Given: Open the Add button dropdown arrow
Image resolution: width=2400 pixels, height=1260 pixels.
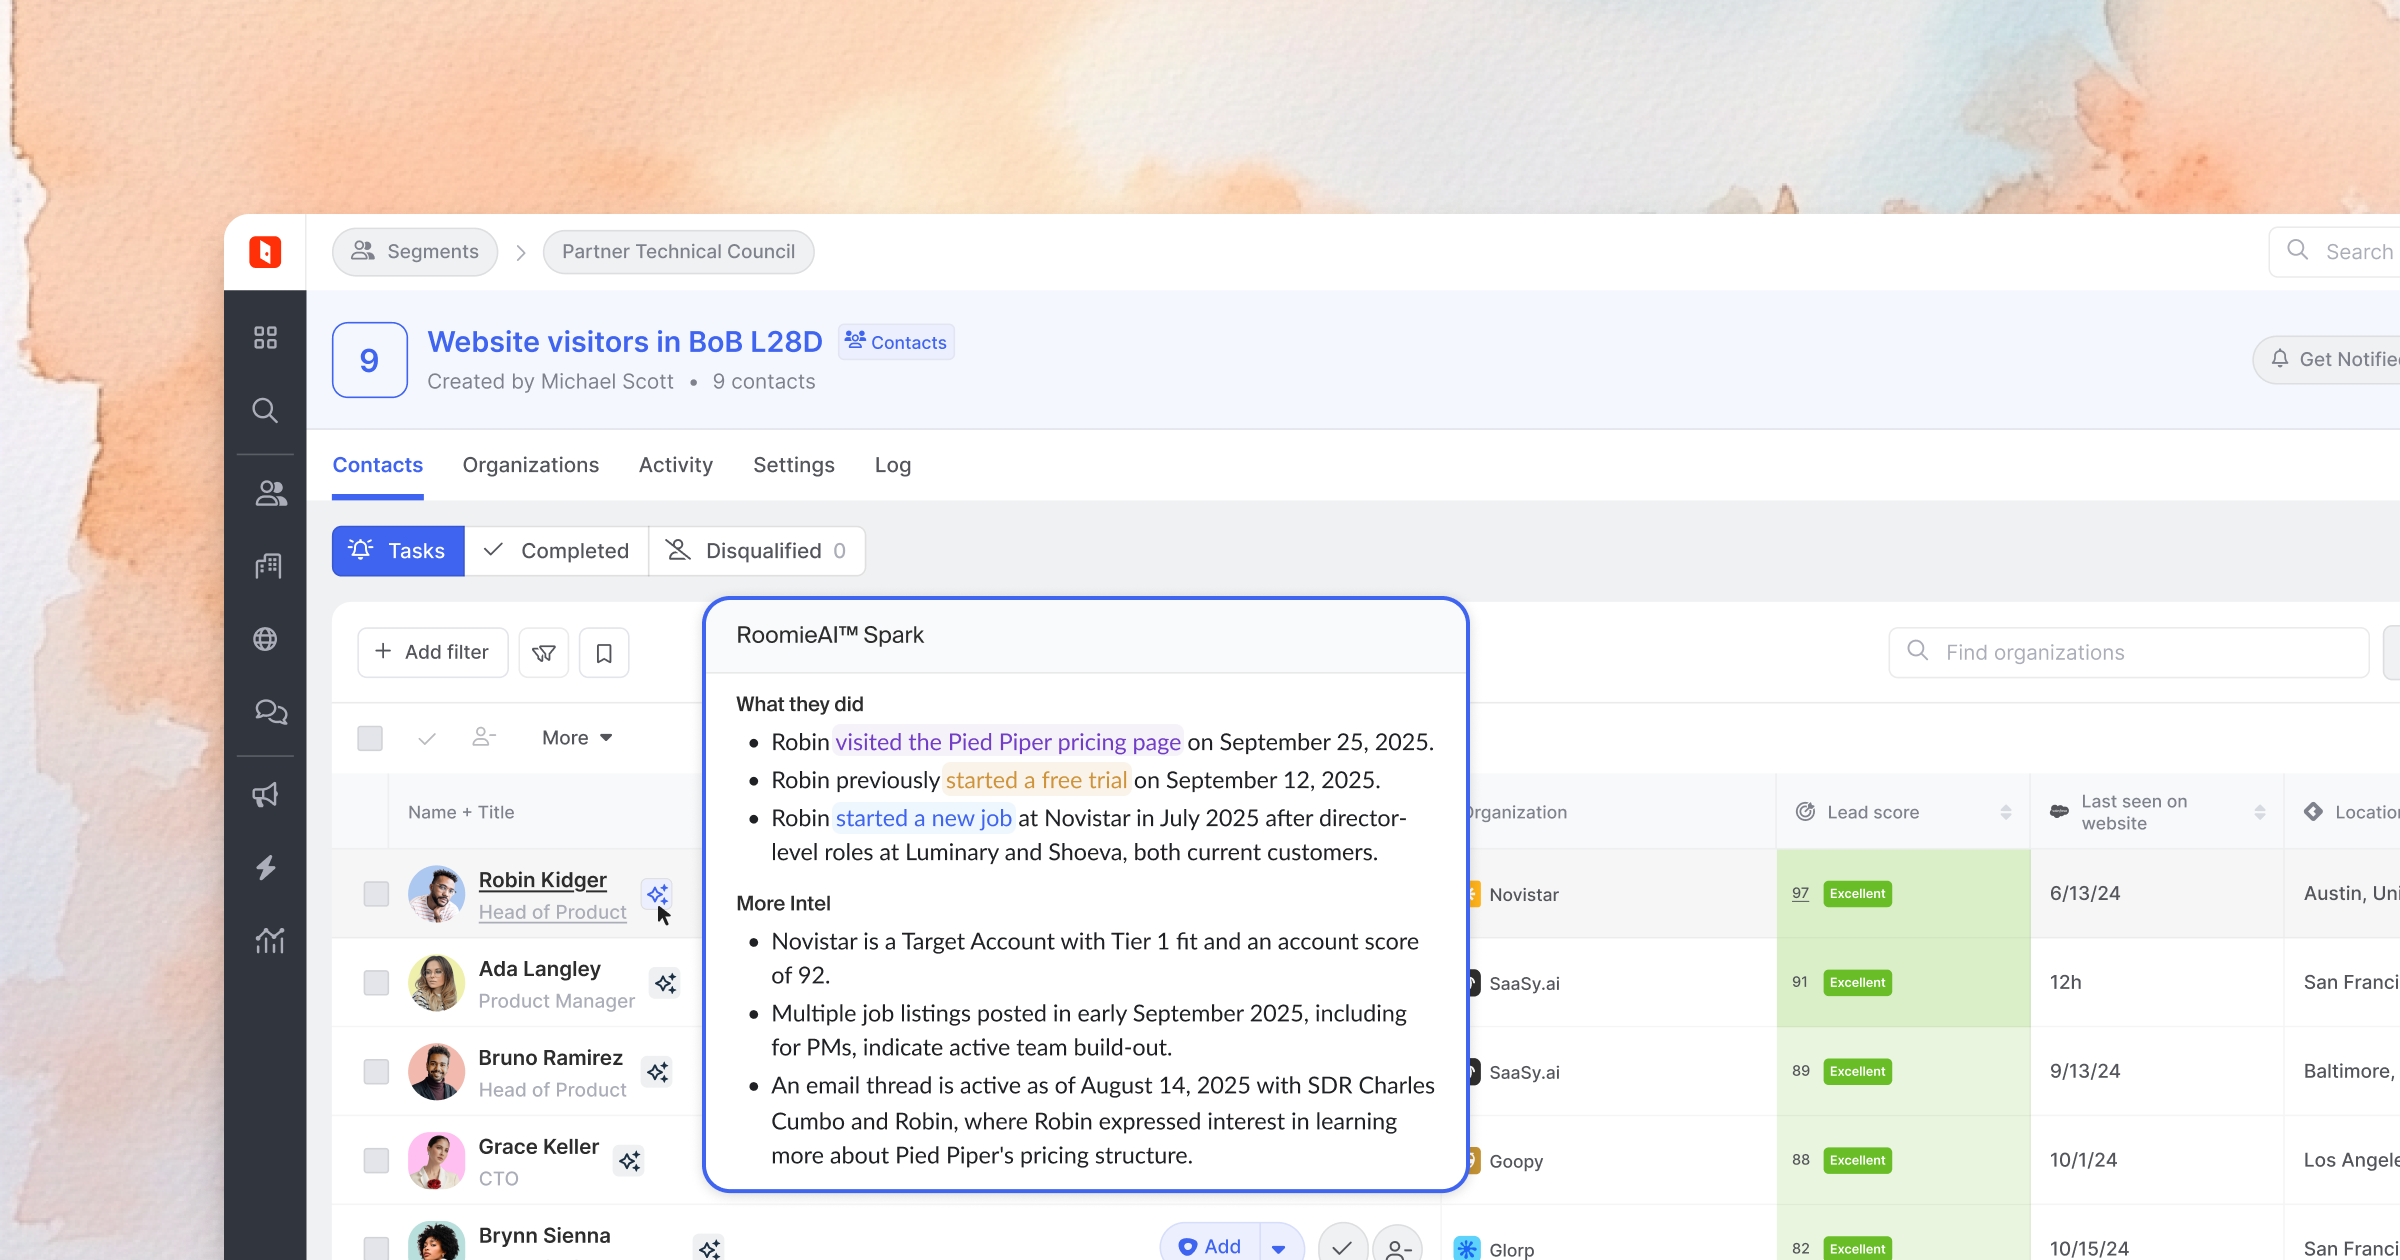Looking at the screenshot, I should [1279, 1247].
